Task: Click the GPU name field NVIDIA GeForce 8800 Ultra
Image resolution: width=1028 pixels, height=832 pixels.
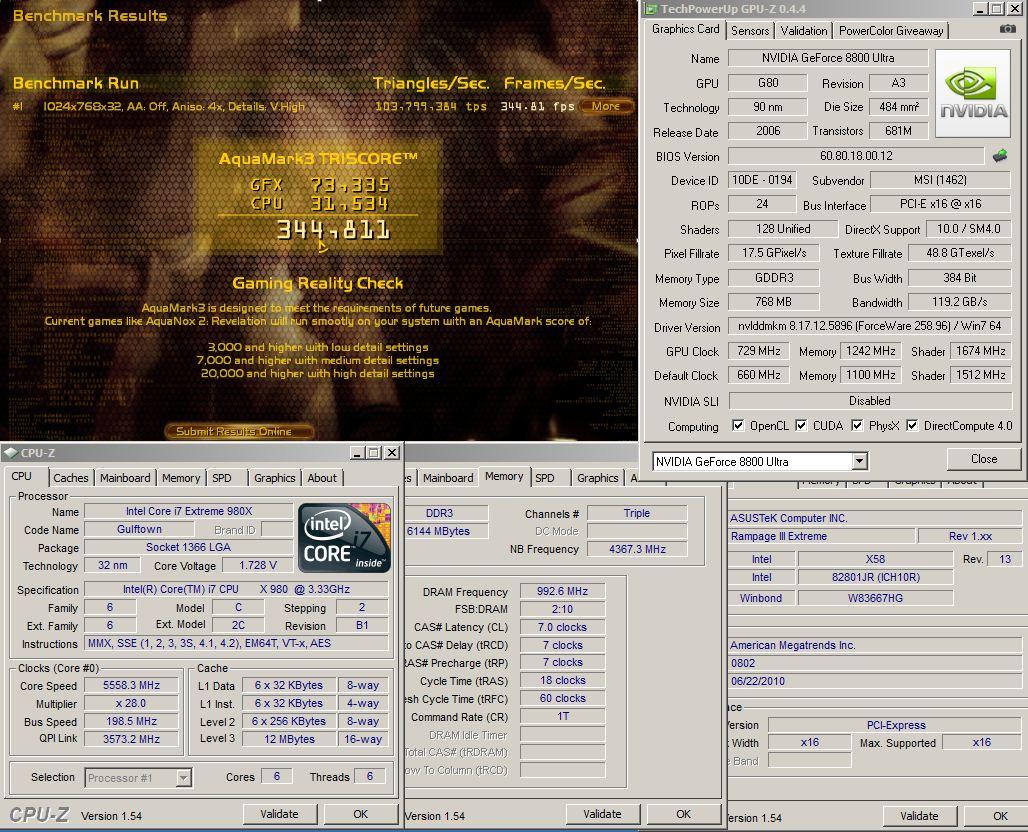Action: tap(828, 58)
